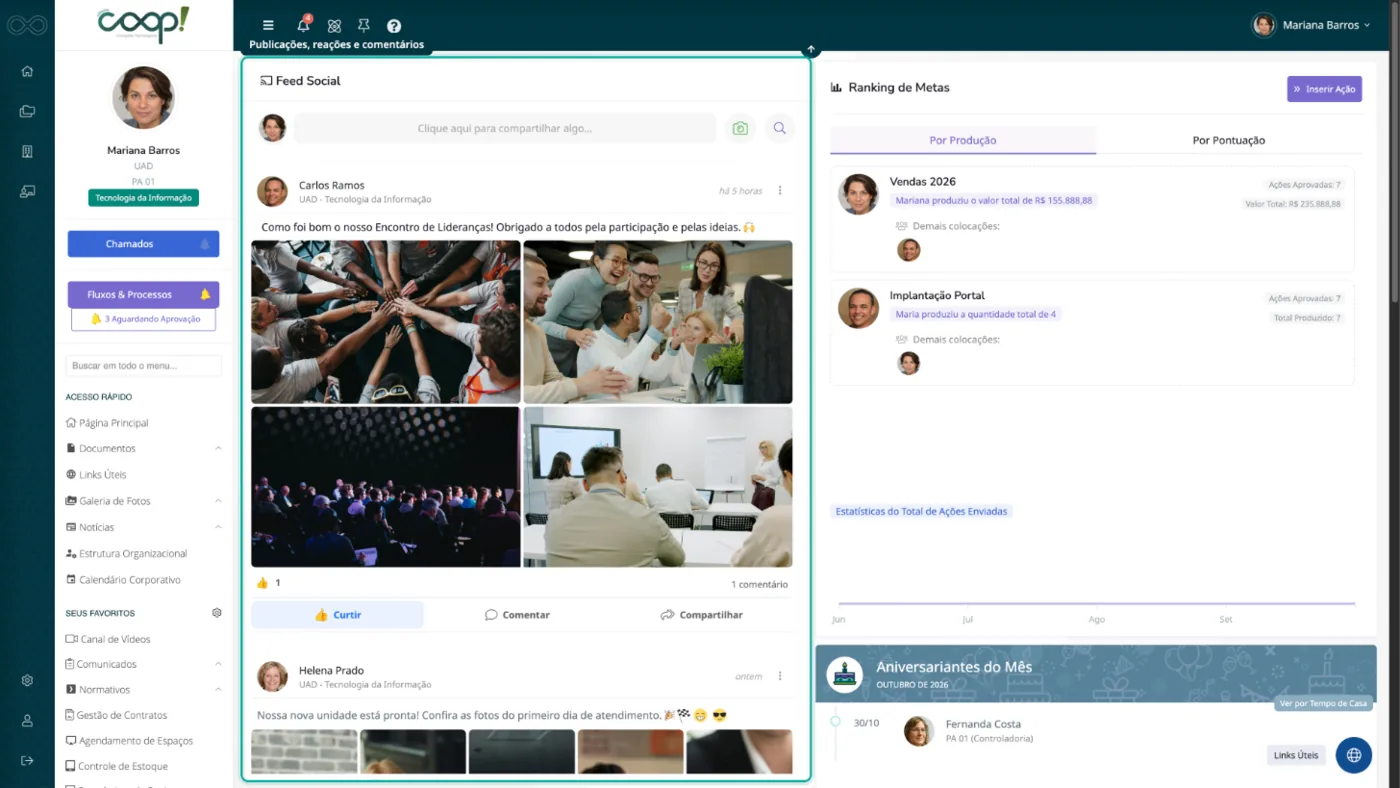1400x788 pixels.
Task: Open the favorites settings gear icon
Action: coord(217,613)
